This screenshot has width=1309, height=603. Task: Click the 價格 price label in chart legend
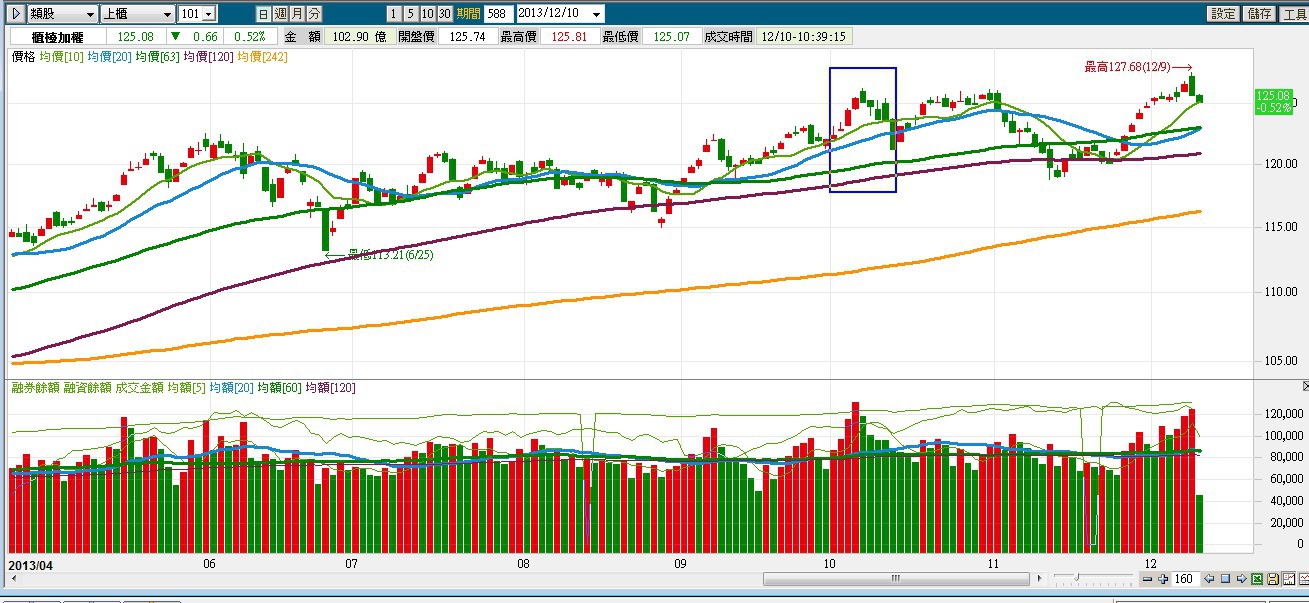tap(23, 57)
